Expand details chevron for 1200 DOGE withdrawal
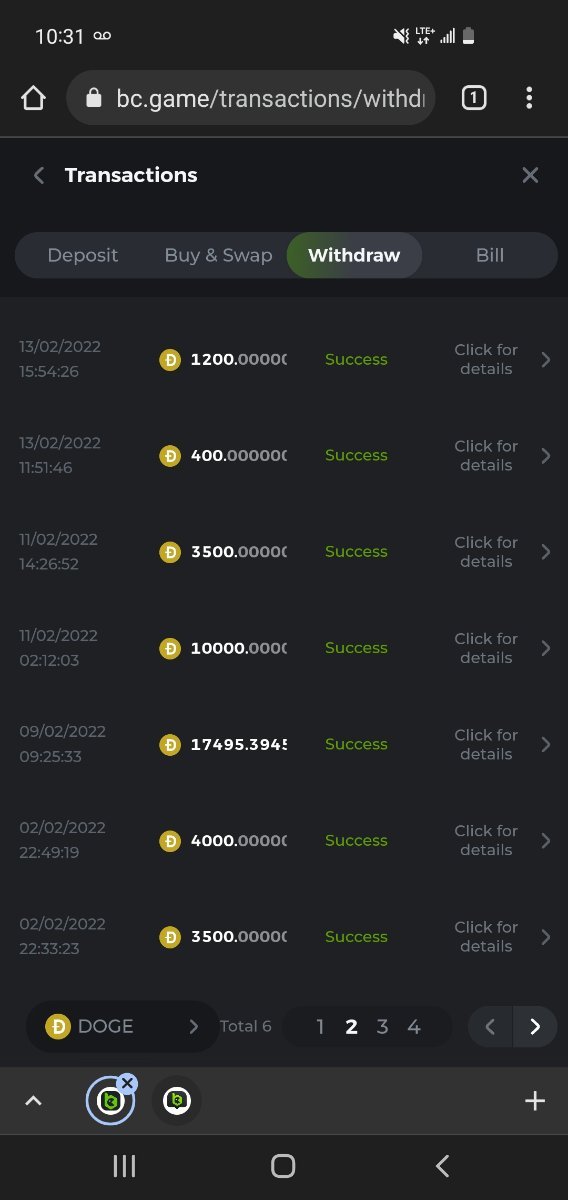 [x=546, y=360]
